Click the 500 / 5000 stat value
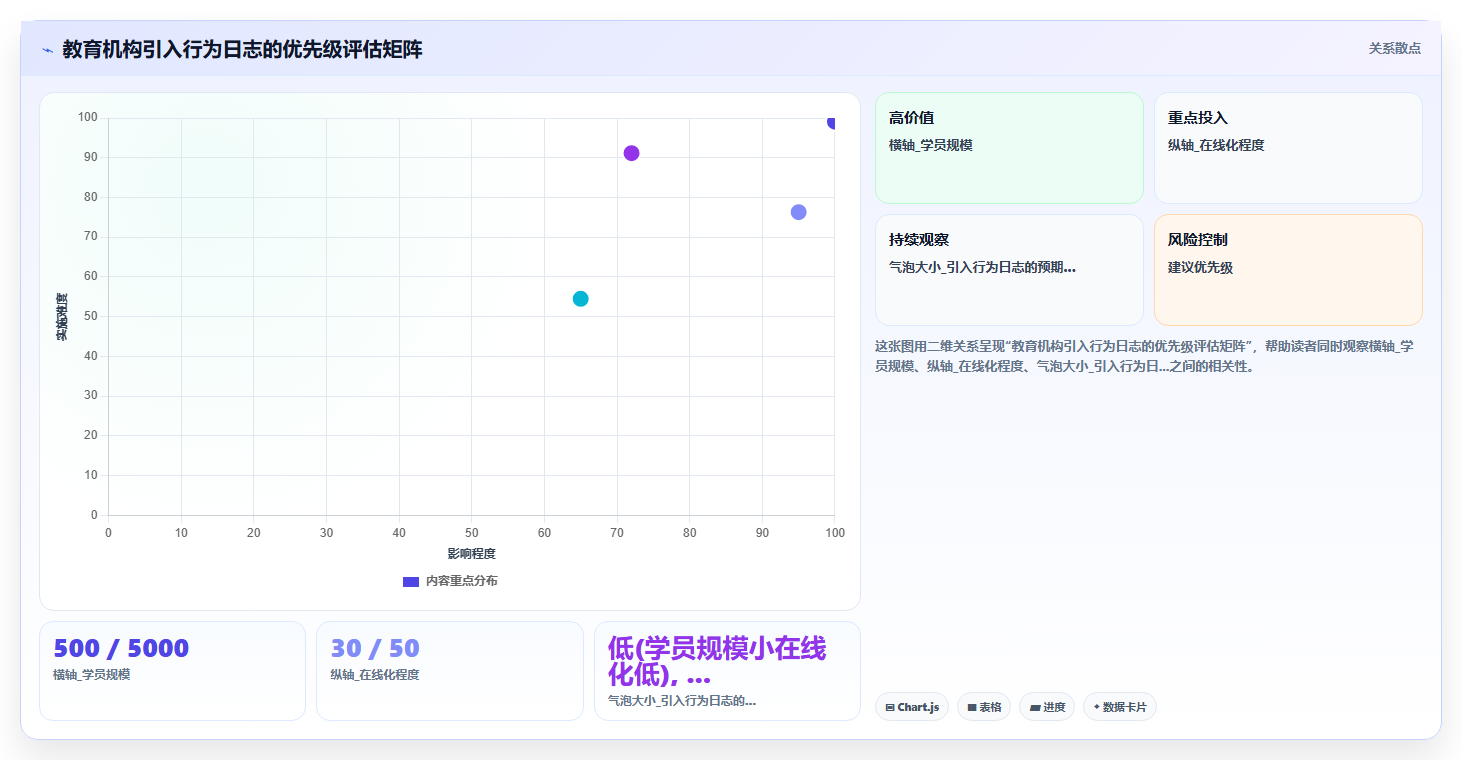Screen dimensions: 1462x760 pos(121,648)
